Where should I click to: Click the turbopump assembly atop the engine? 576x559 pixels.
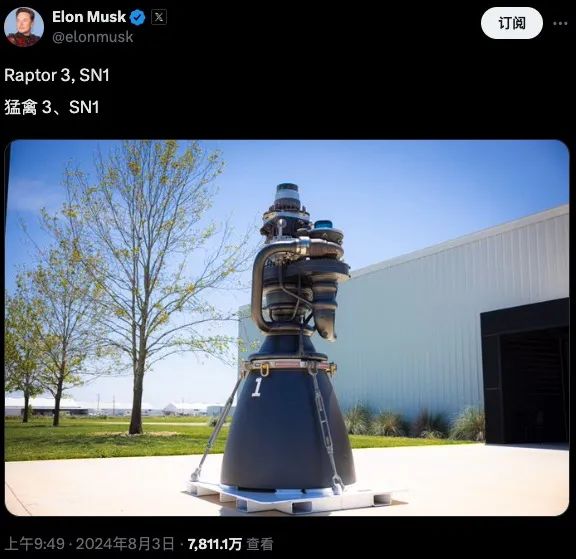[300, 263]
